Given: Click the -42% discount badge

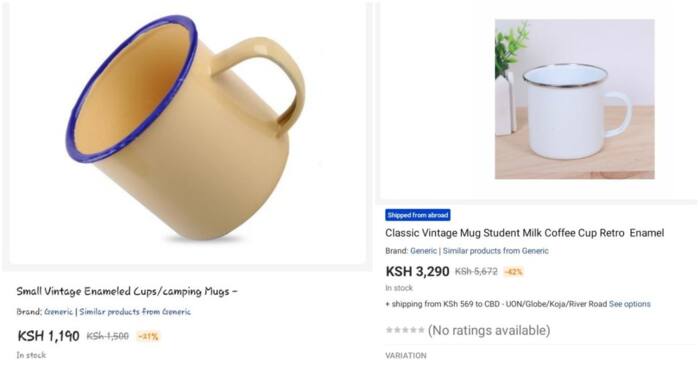Looking at the screenshot, I should pos(513,272).
